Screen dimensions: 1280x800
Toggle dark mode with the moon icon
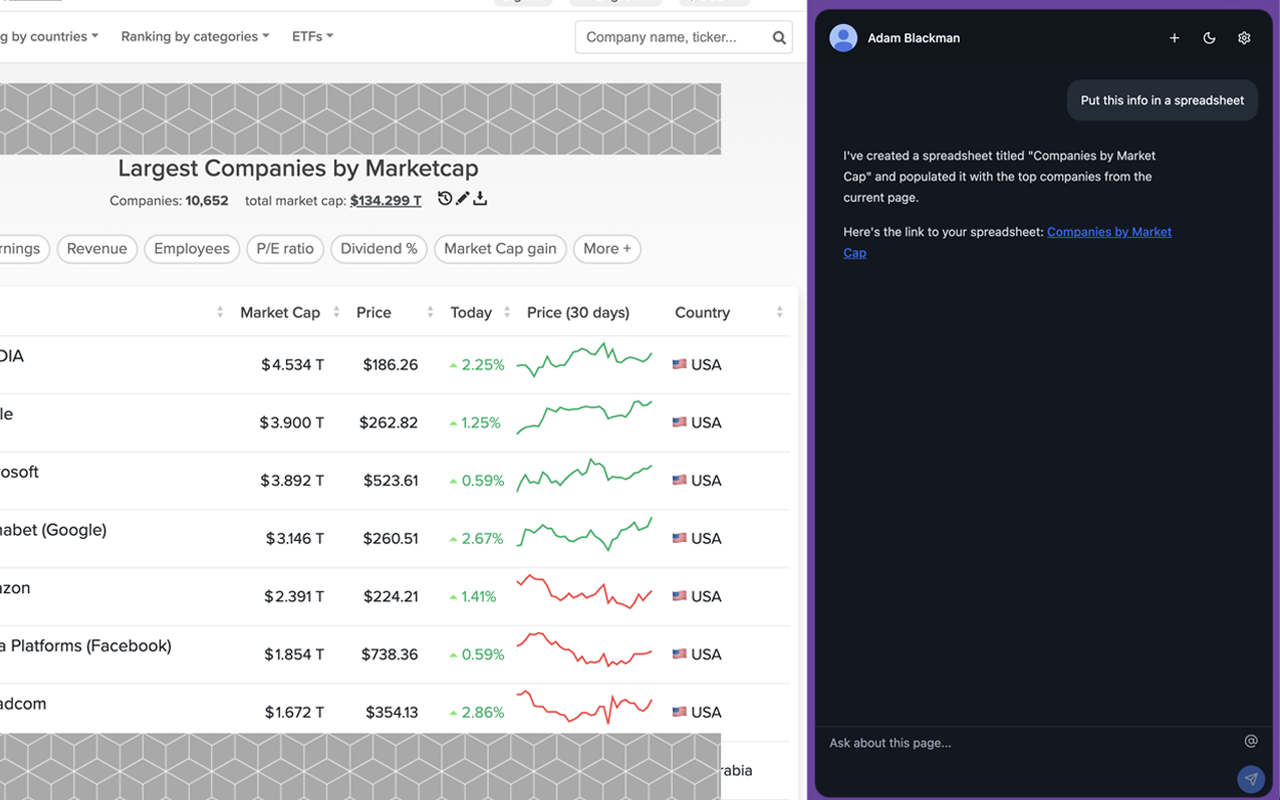point(1209,38)
